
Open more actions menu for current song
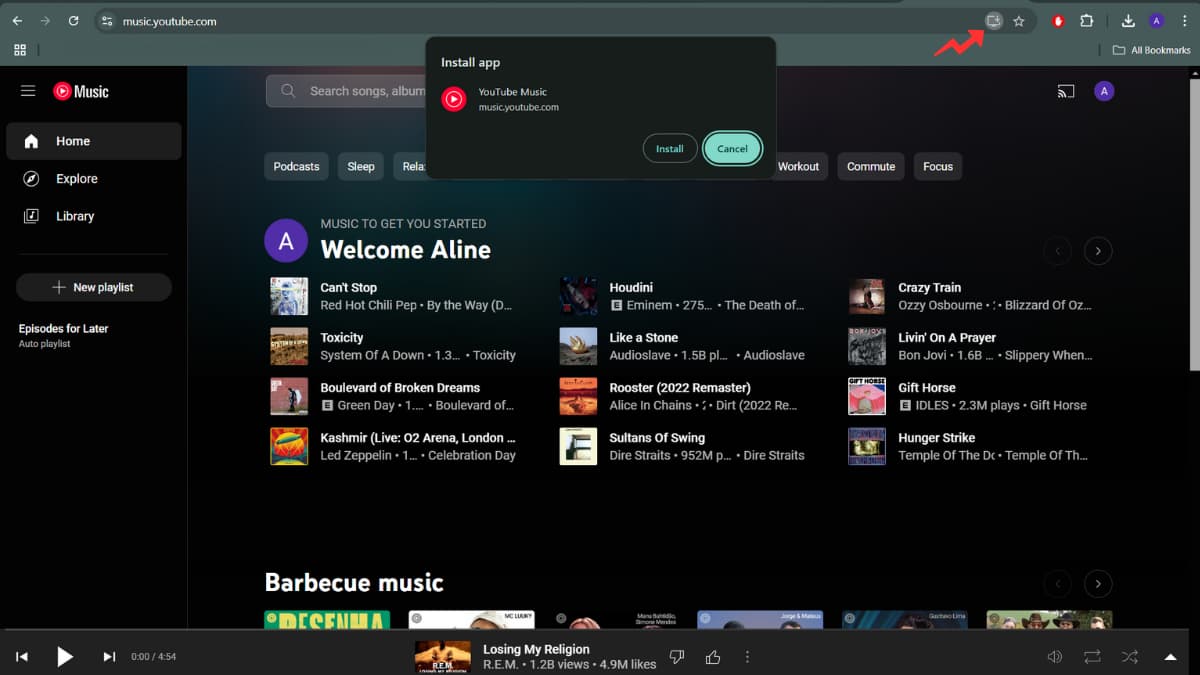(x=747, y=657)
